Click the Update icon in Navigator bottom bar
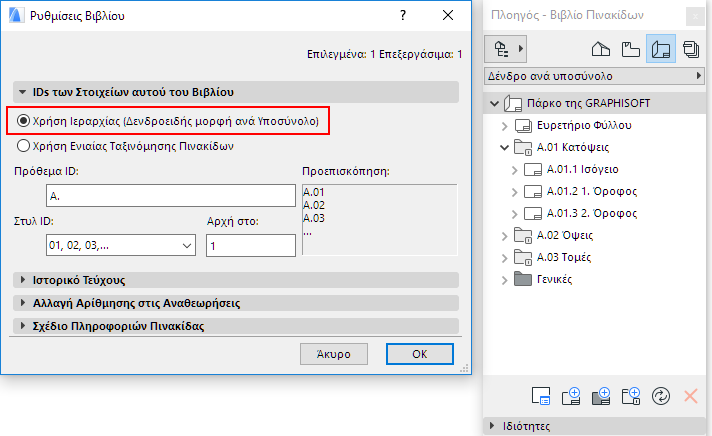The height and width of the screenshot is (436, 712). [x=661, y=396]
